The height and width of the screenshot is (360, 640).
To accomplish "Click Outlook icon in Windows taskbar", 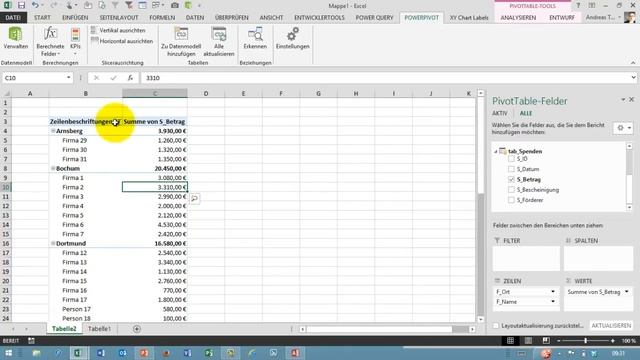I will tap(122, 353).
